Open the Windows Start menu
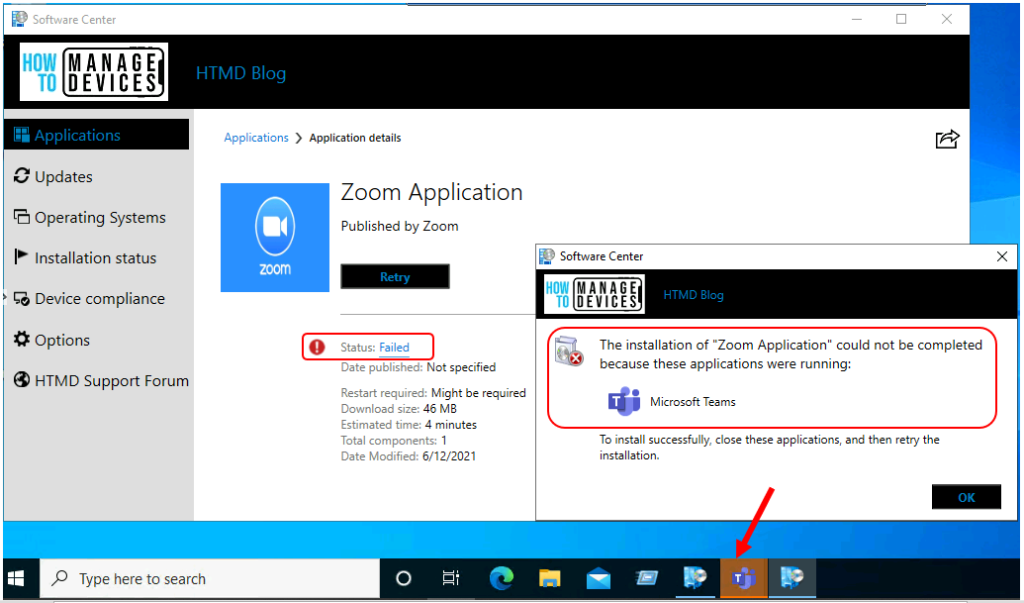Screen dimensions: 1024x603 point(17,579)
